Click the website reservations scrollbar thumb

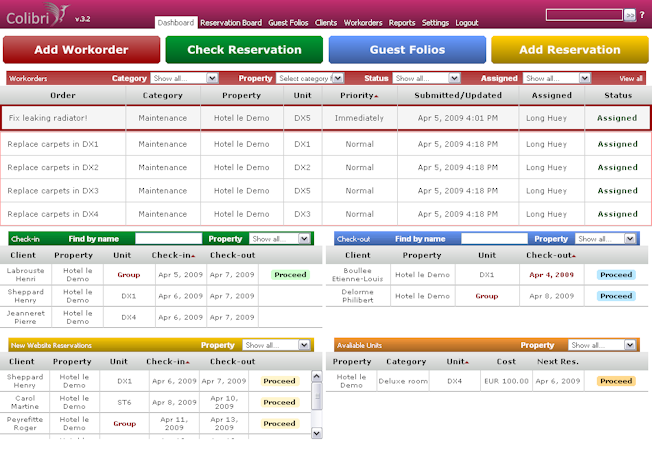tap(316, 396)
